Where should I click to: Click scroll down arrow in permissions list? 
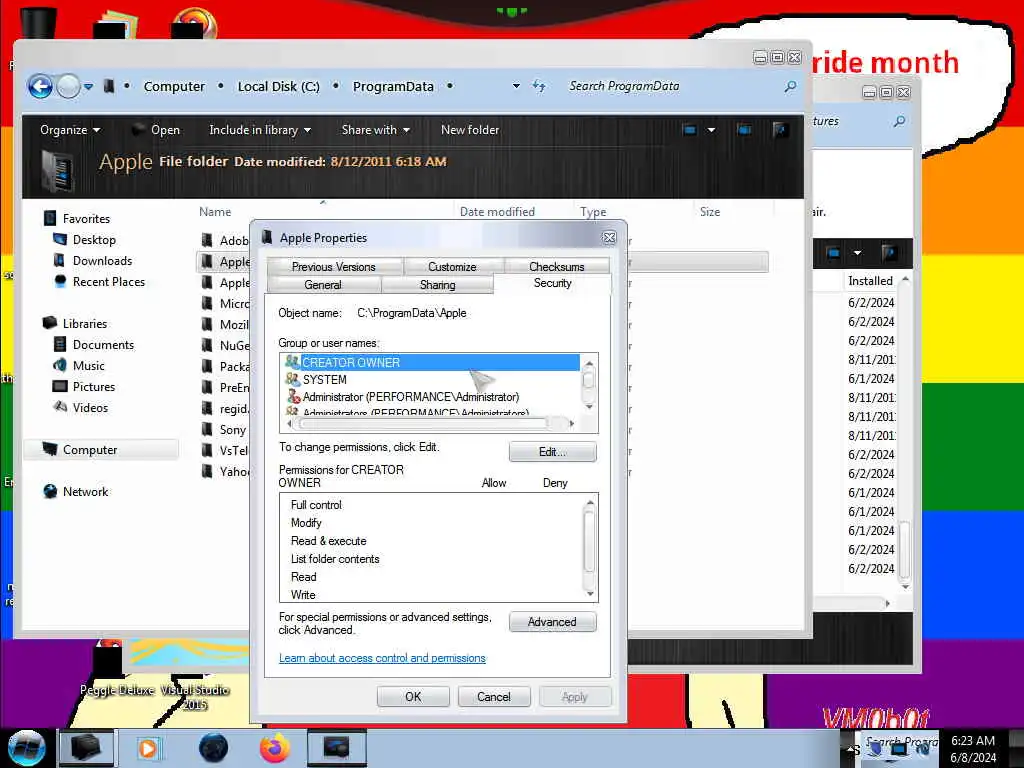590,594
